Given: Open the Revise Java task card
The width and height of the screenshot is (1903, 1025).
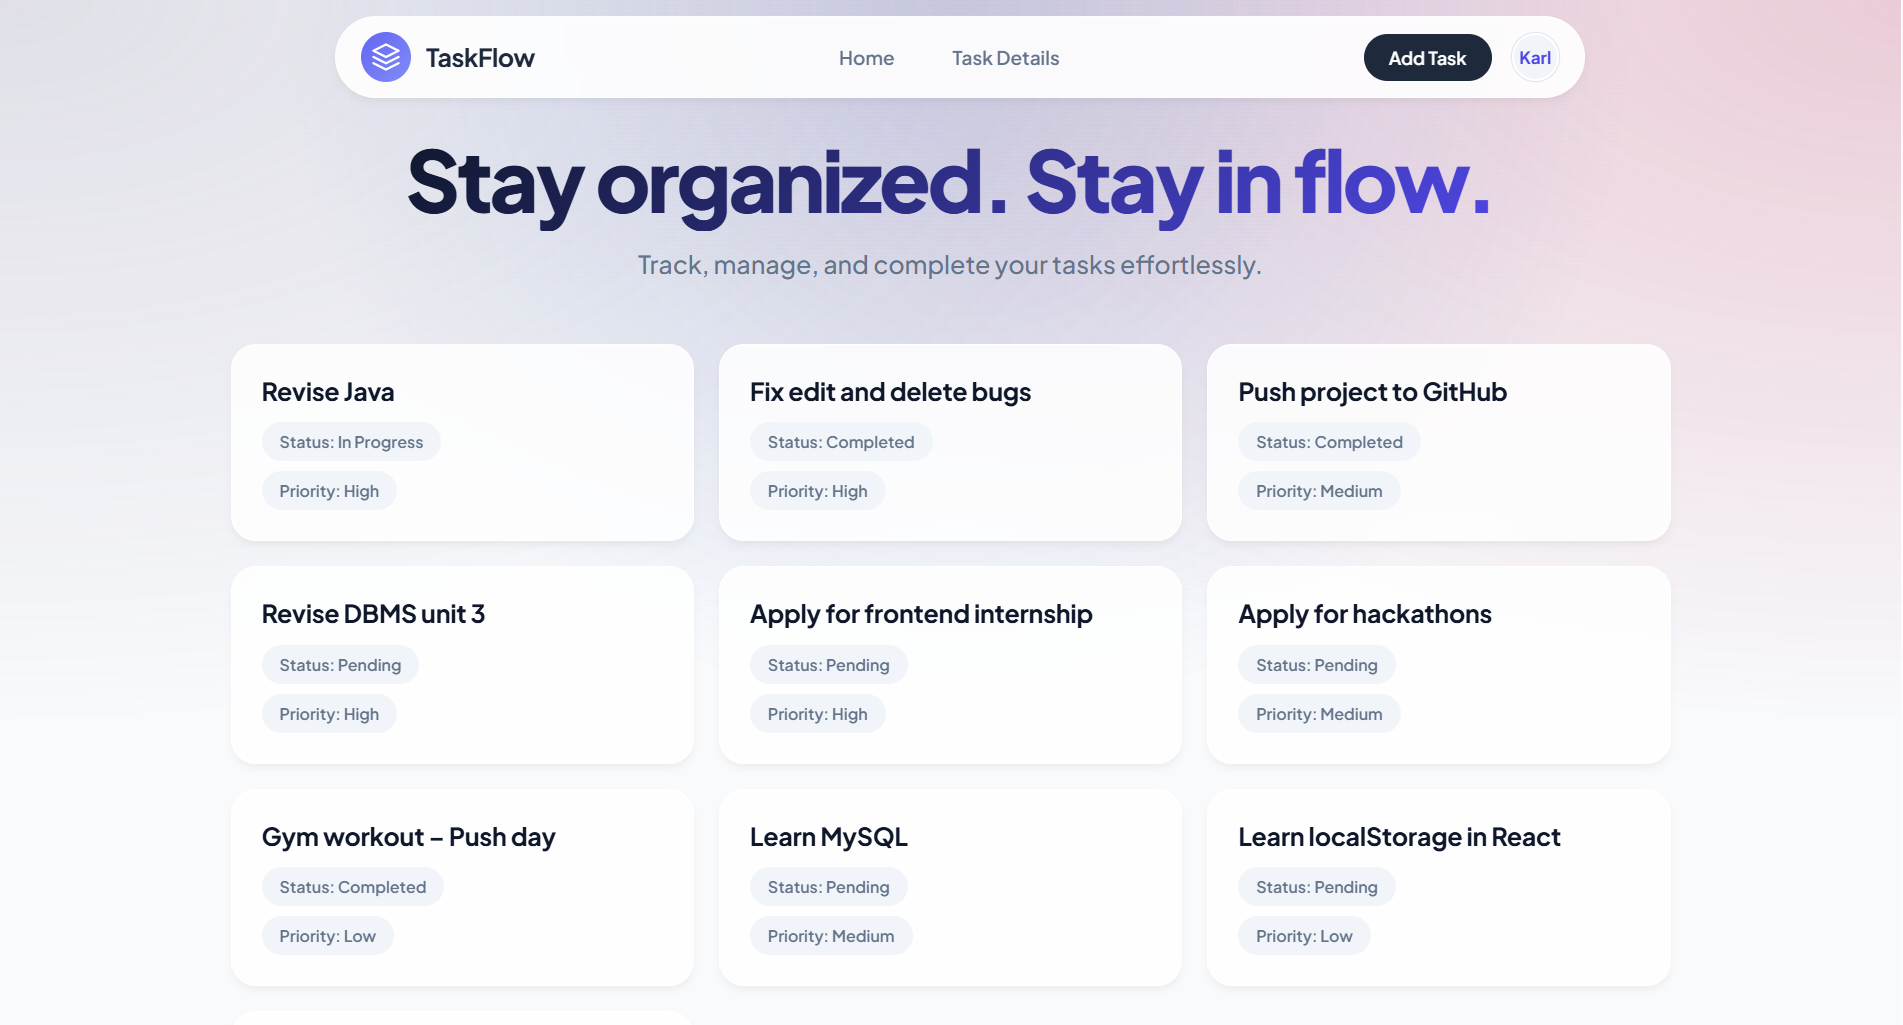Looking at the screenshot, I should tap(462, 442).
